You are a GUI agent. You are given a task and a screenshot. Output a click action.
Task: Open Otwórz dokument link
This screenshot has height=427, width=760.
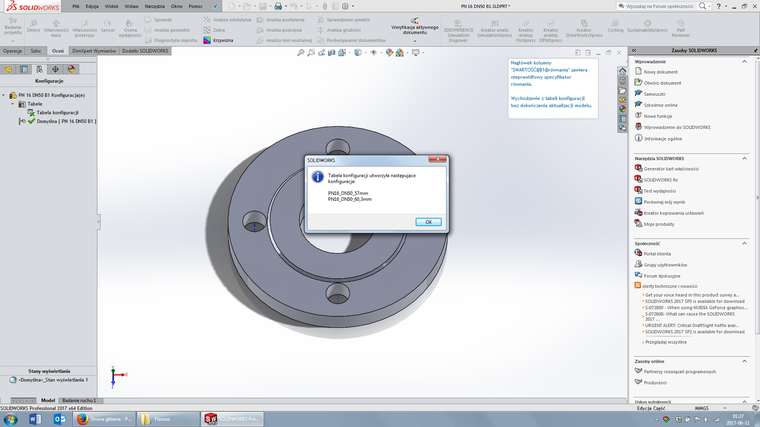[662, 83]
